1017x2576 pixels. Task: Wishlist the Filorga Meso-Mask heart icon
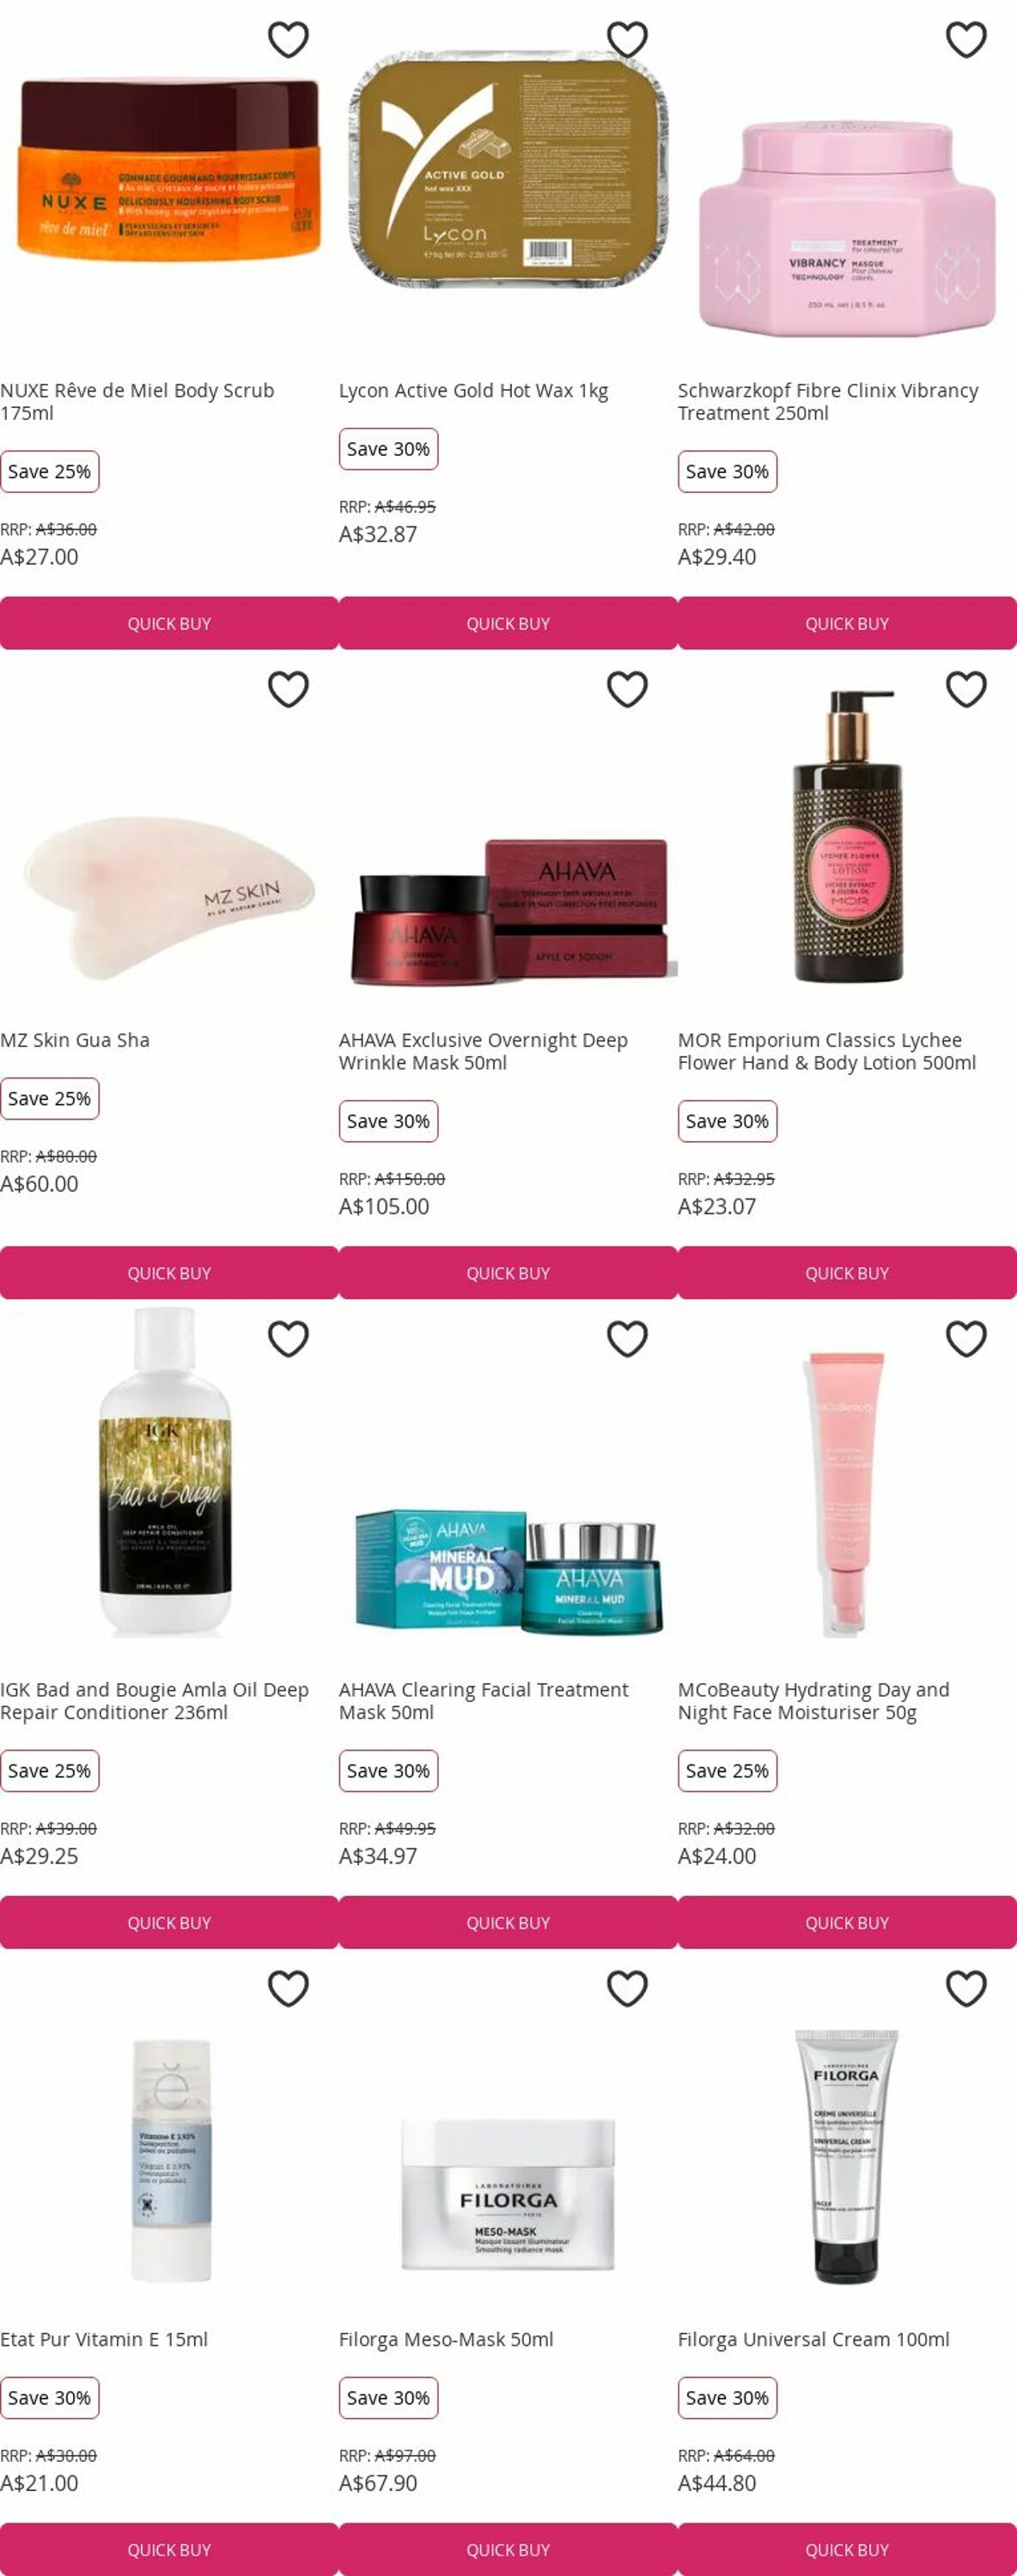tap(627, 1989)
